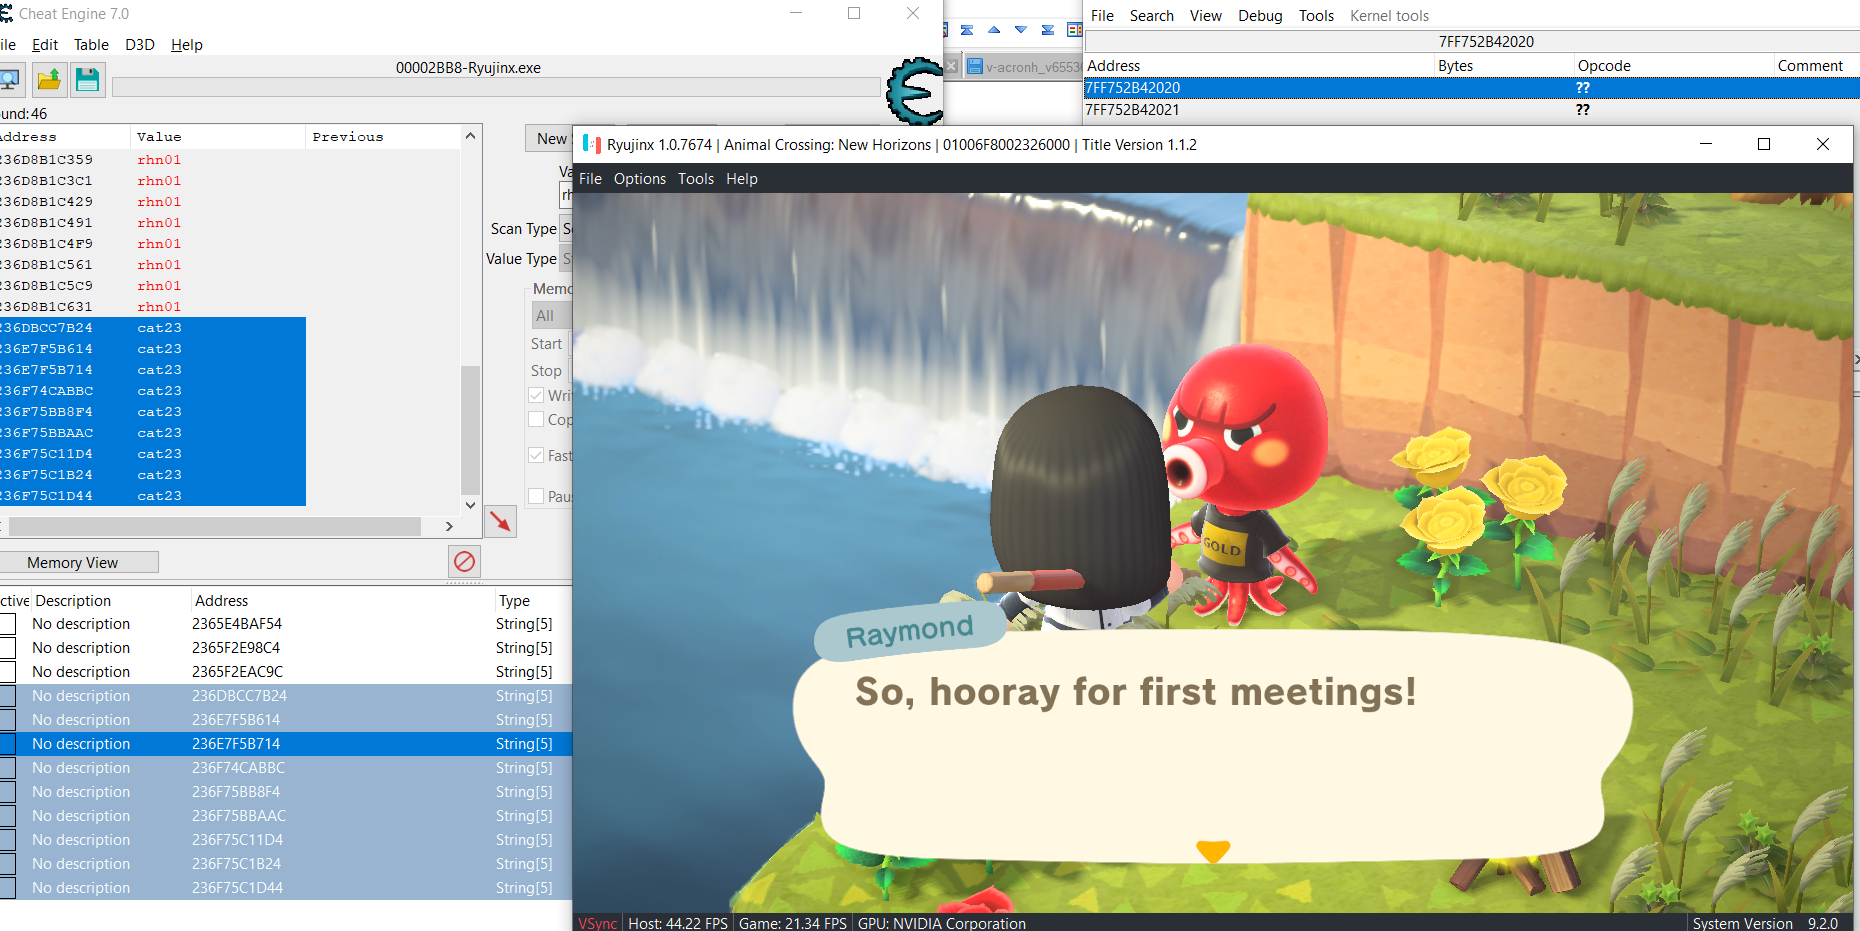
Task: Click the yellow dialogue continue arrow
Action: (x=1213, y=851)
